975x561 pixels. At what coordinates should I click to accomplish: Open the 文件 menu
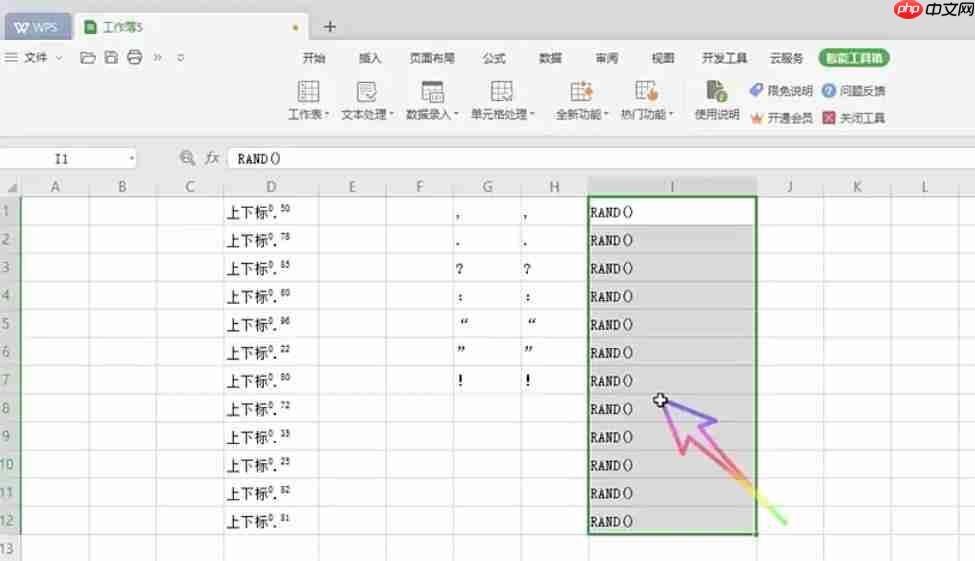click(35, 58)
